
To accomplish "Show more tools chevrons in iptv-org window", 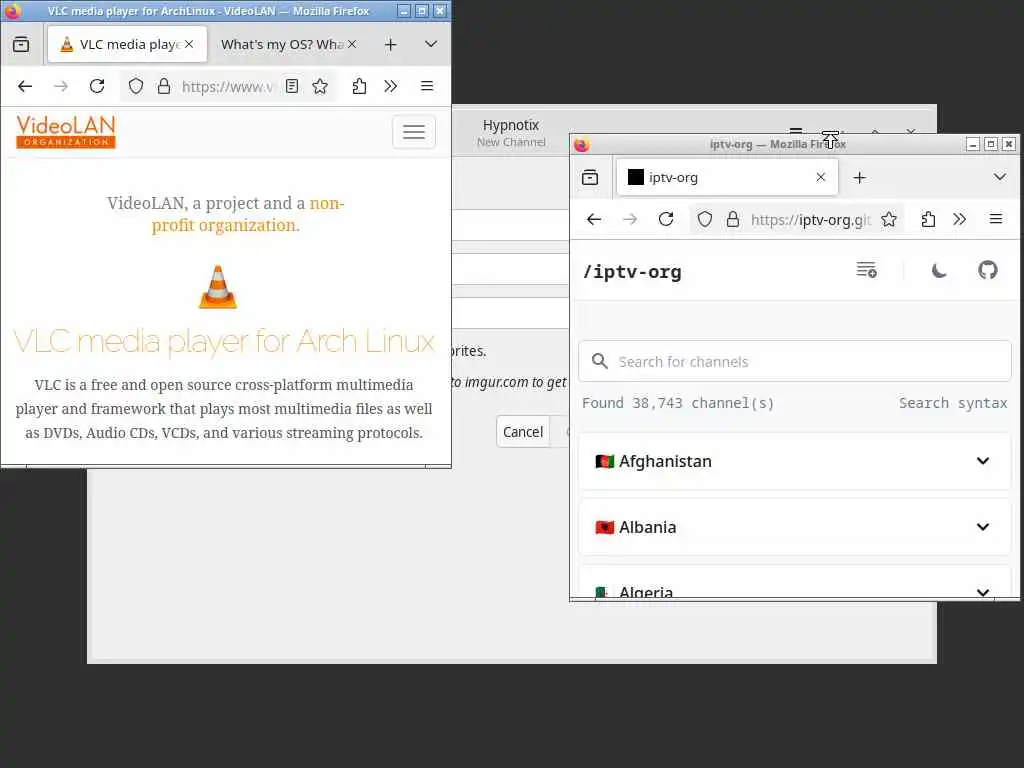I will [x=959, y=219].
